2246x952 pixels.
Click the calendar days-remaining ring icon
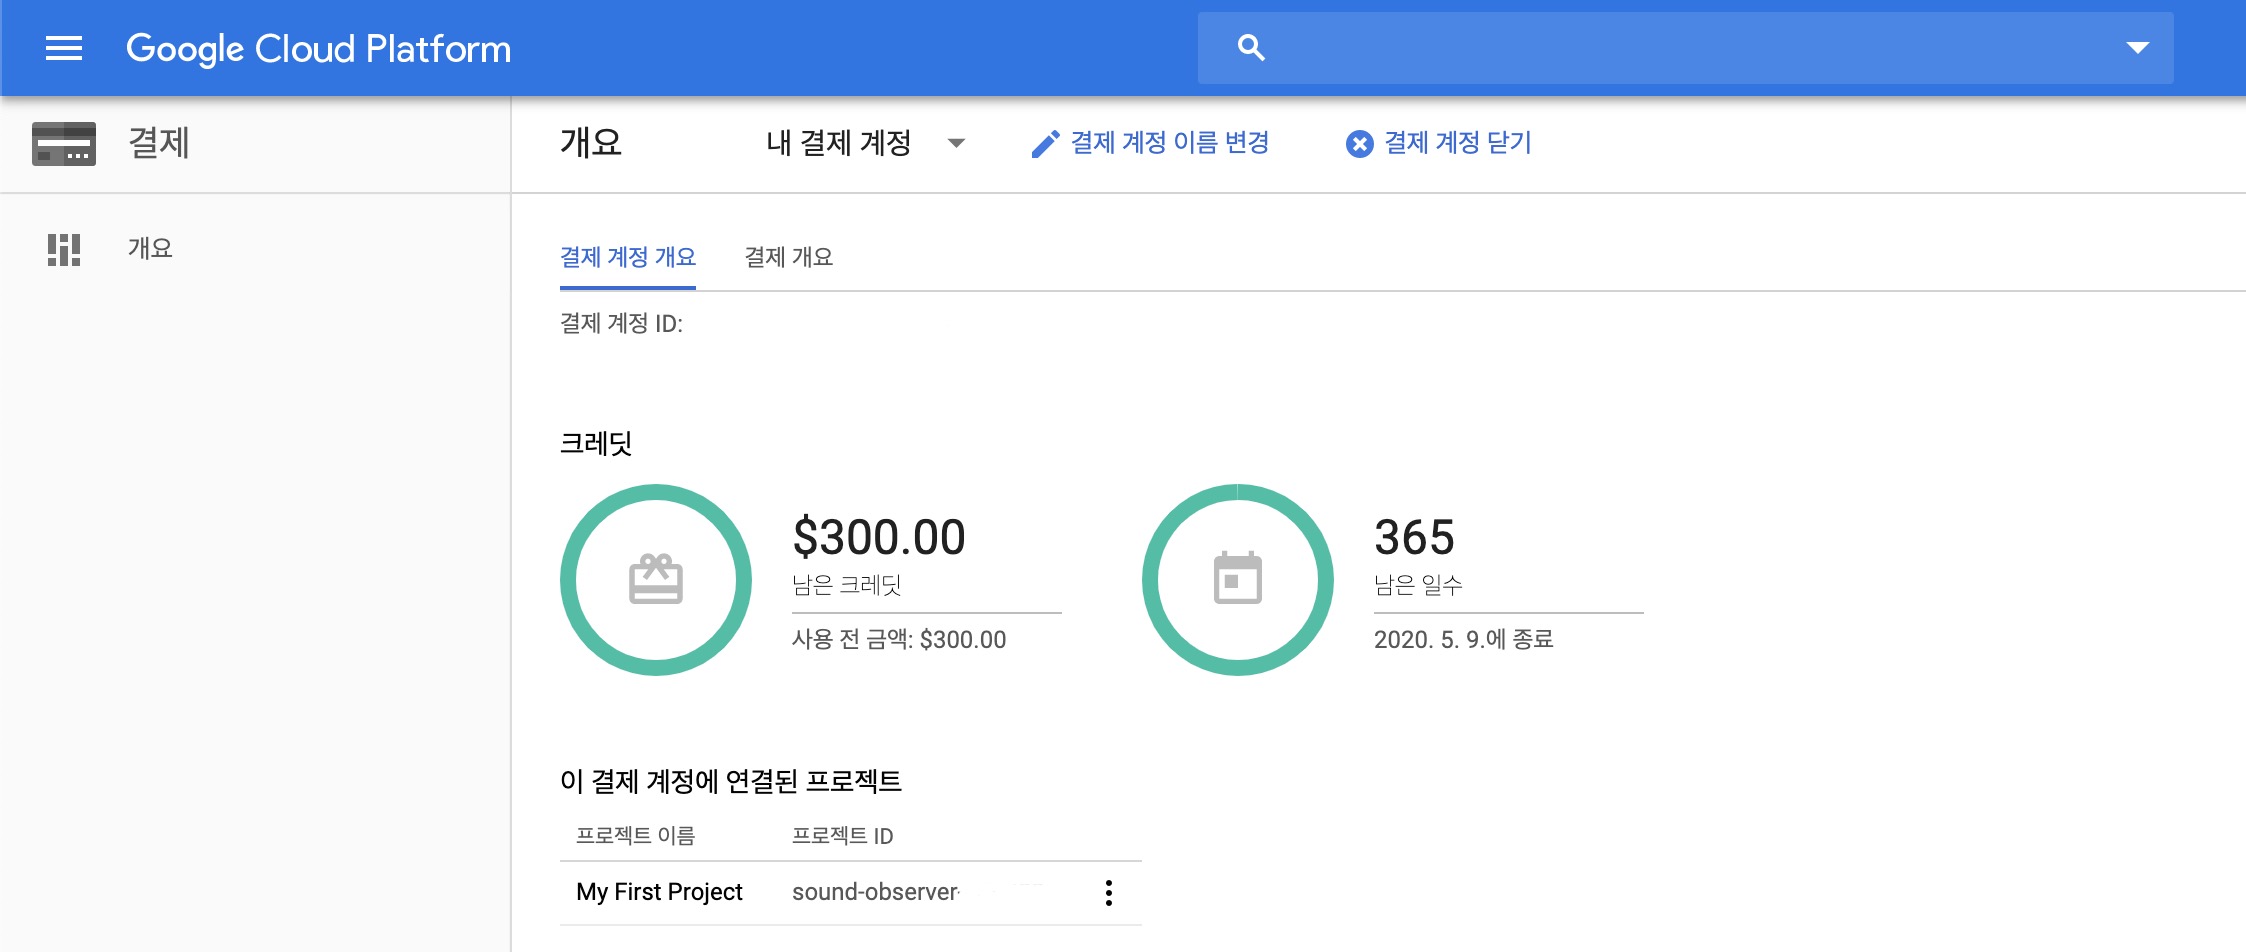(1238, 580)
